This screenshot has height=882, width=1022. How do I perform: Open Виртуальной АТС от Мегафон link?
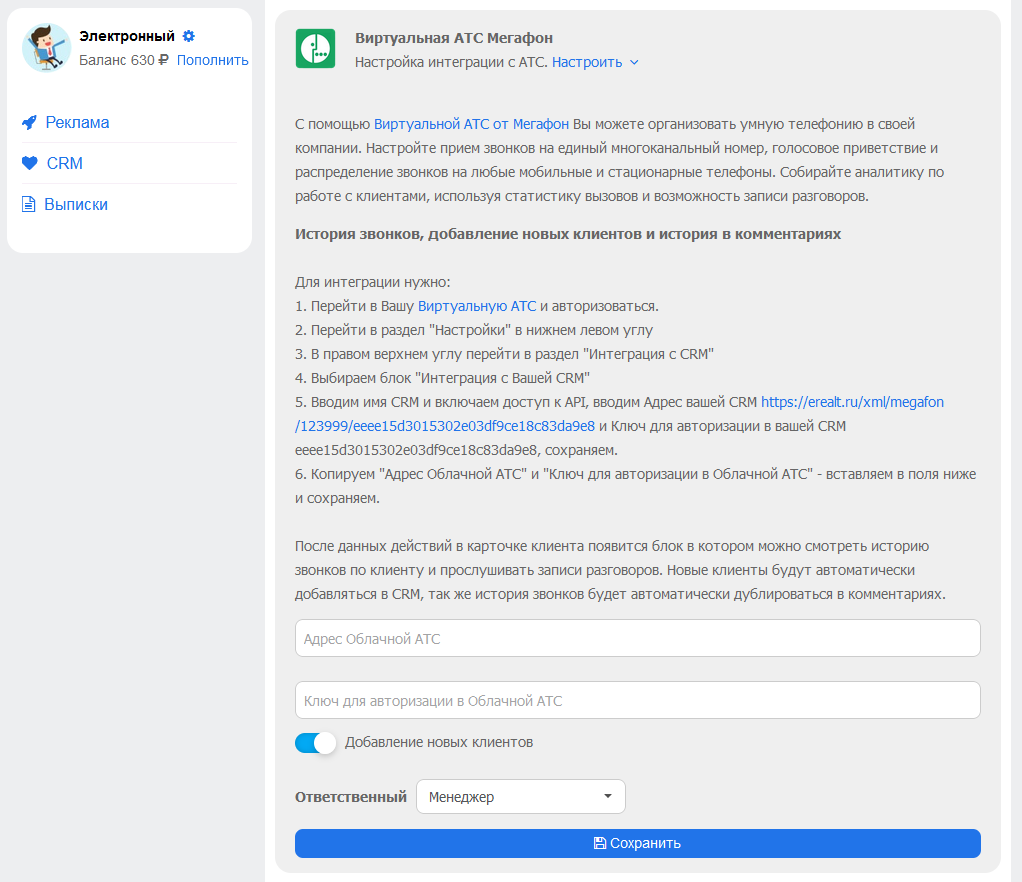(471, 124)
